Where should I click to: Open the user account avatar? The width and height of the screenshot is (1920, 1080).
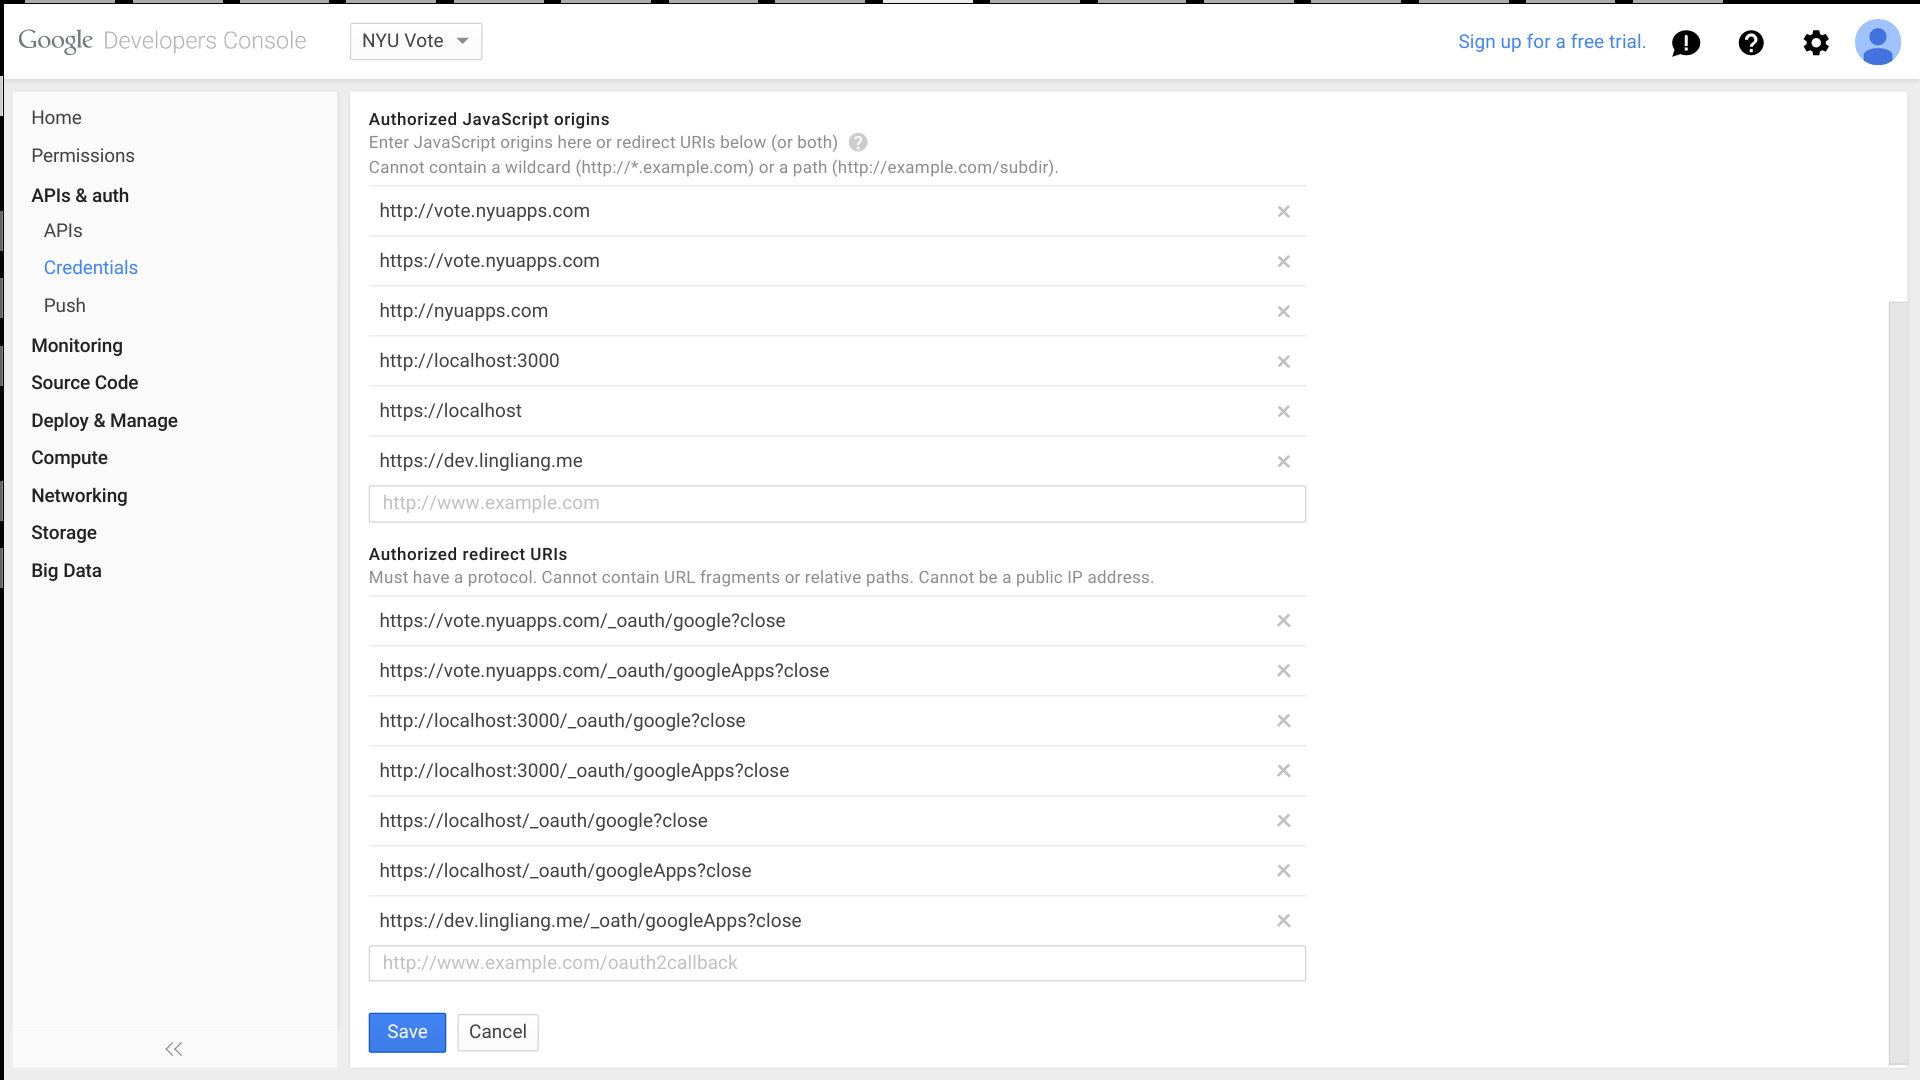1877,43
